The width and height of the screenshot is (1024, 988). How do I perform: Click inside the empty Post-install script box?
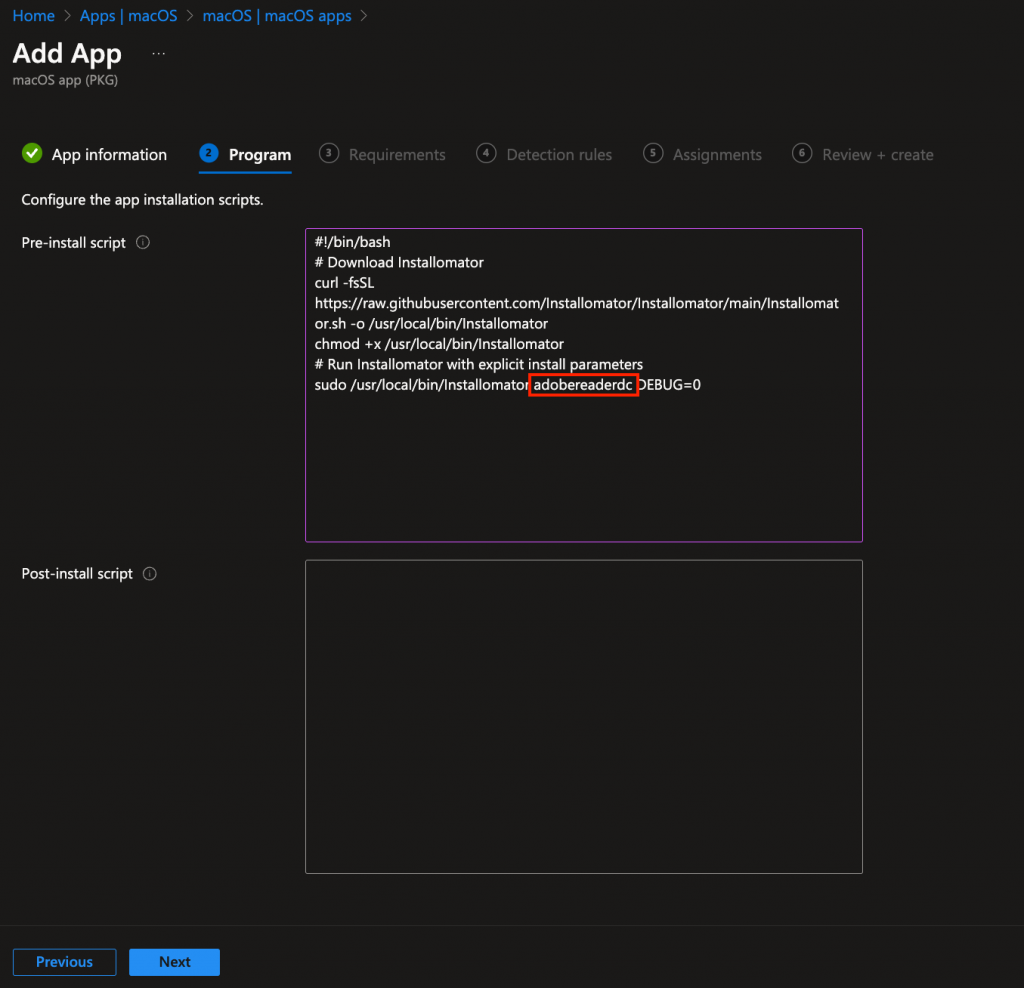pos(583,715)
